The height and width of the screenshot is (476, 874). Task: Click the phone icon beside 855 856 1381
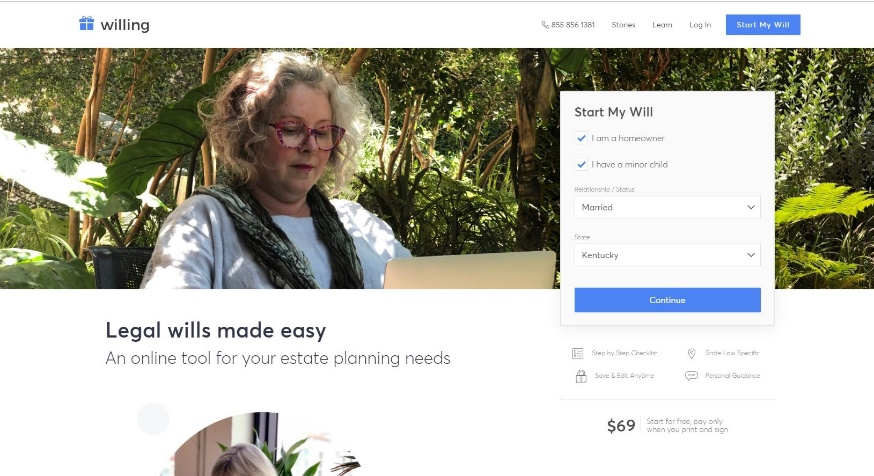[545, 25]
